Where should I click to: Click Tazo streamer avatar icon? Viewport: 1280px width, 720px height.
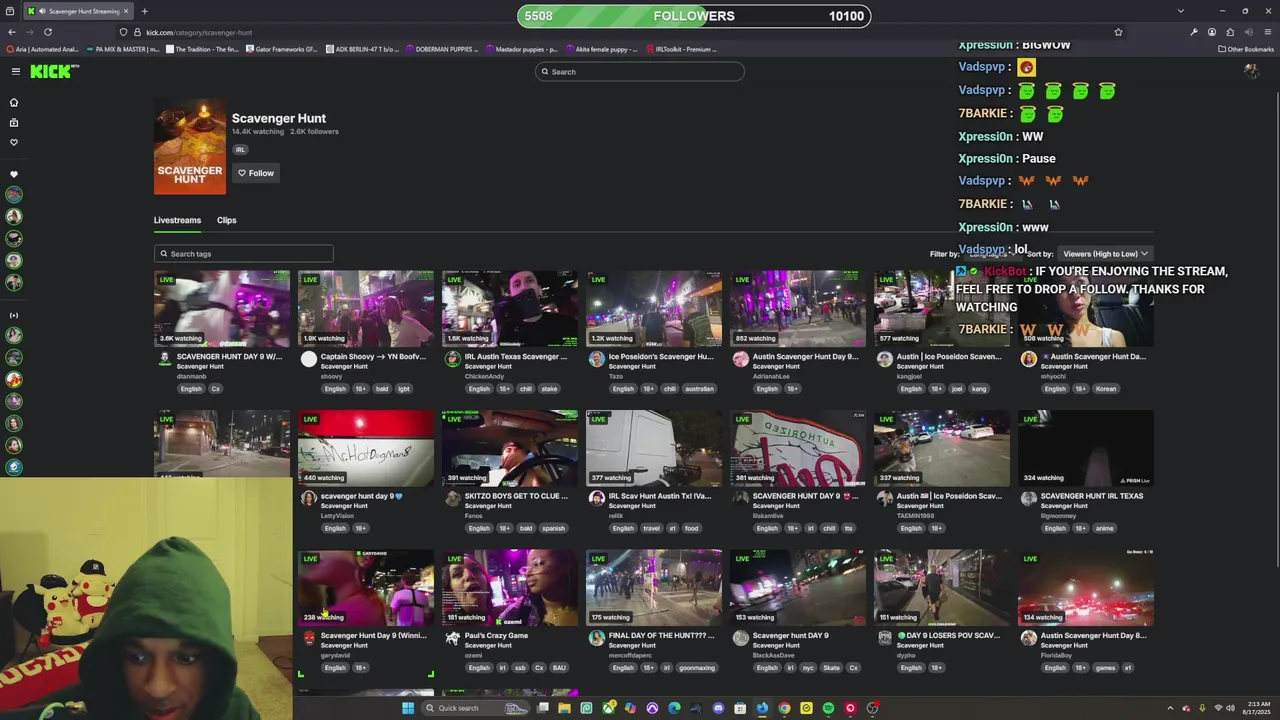(597, 359)
